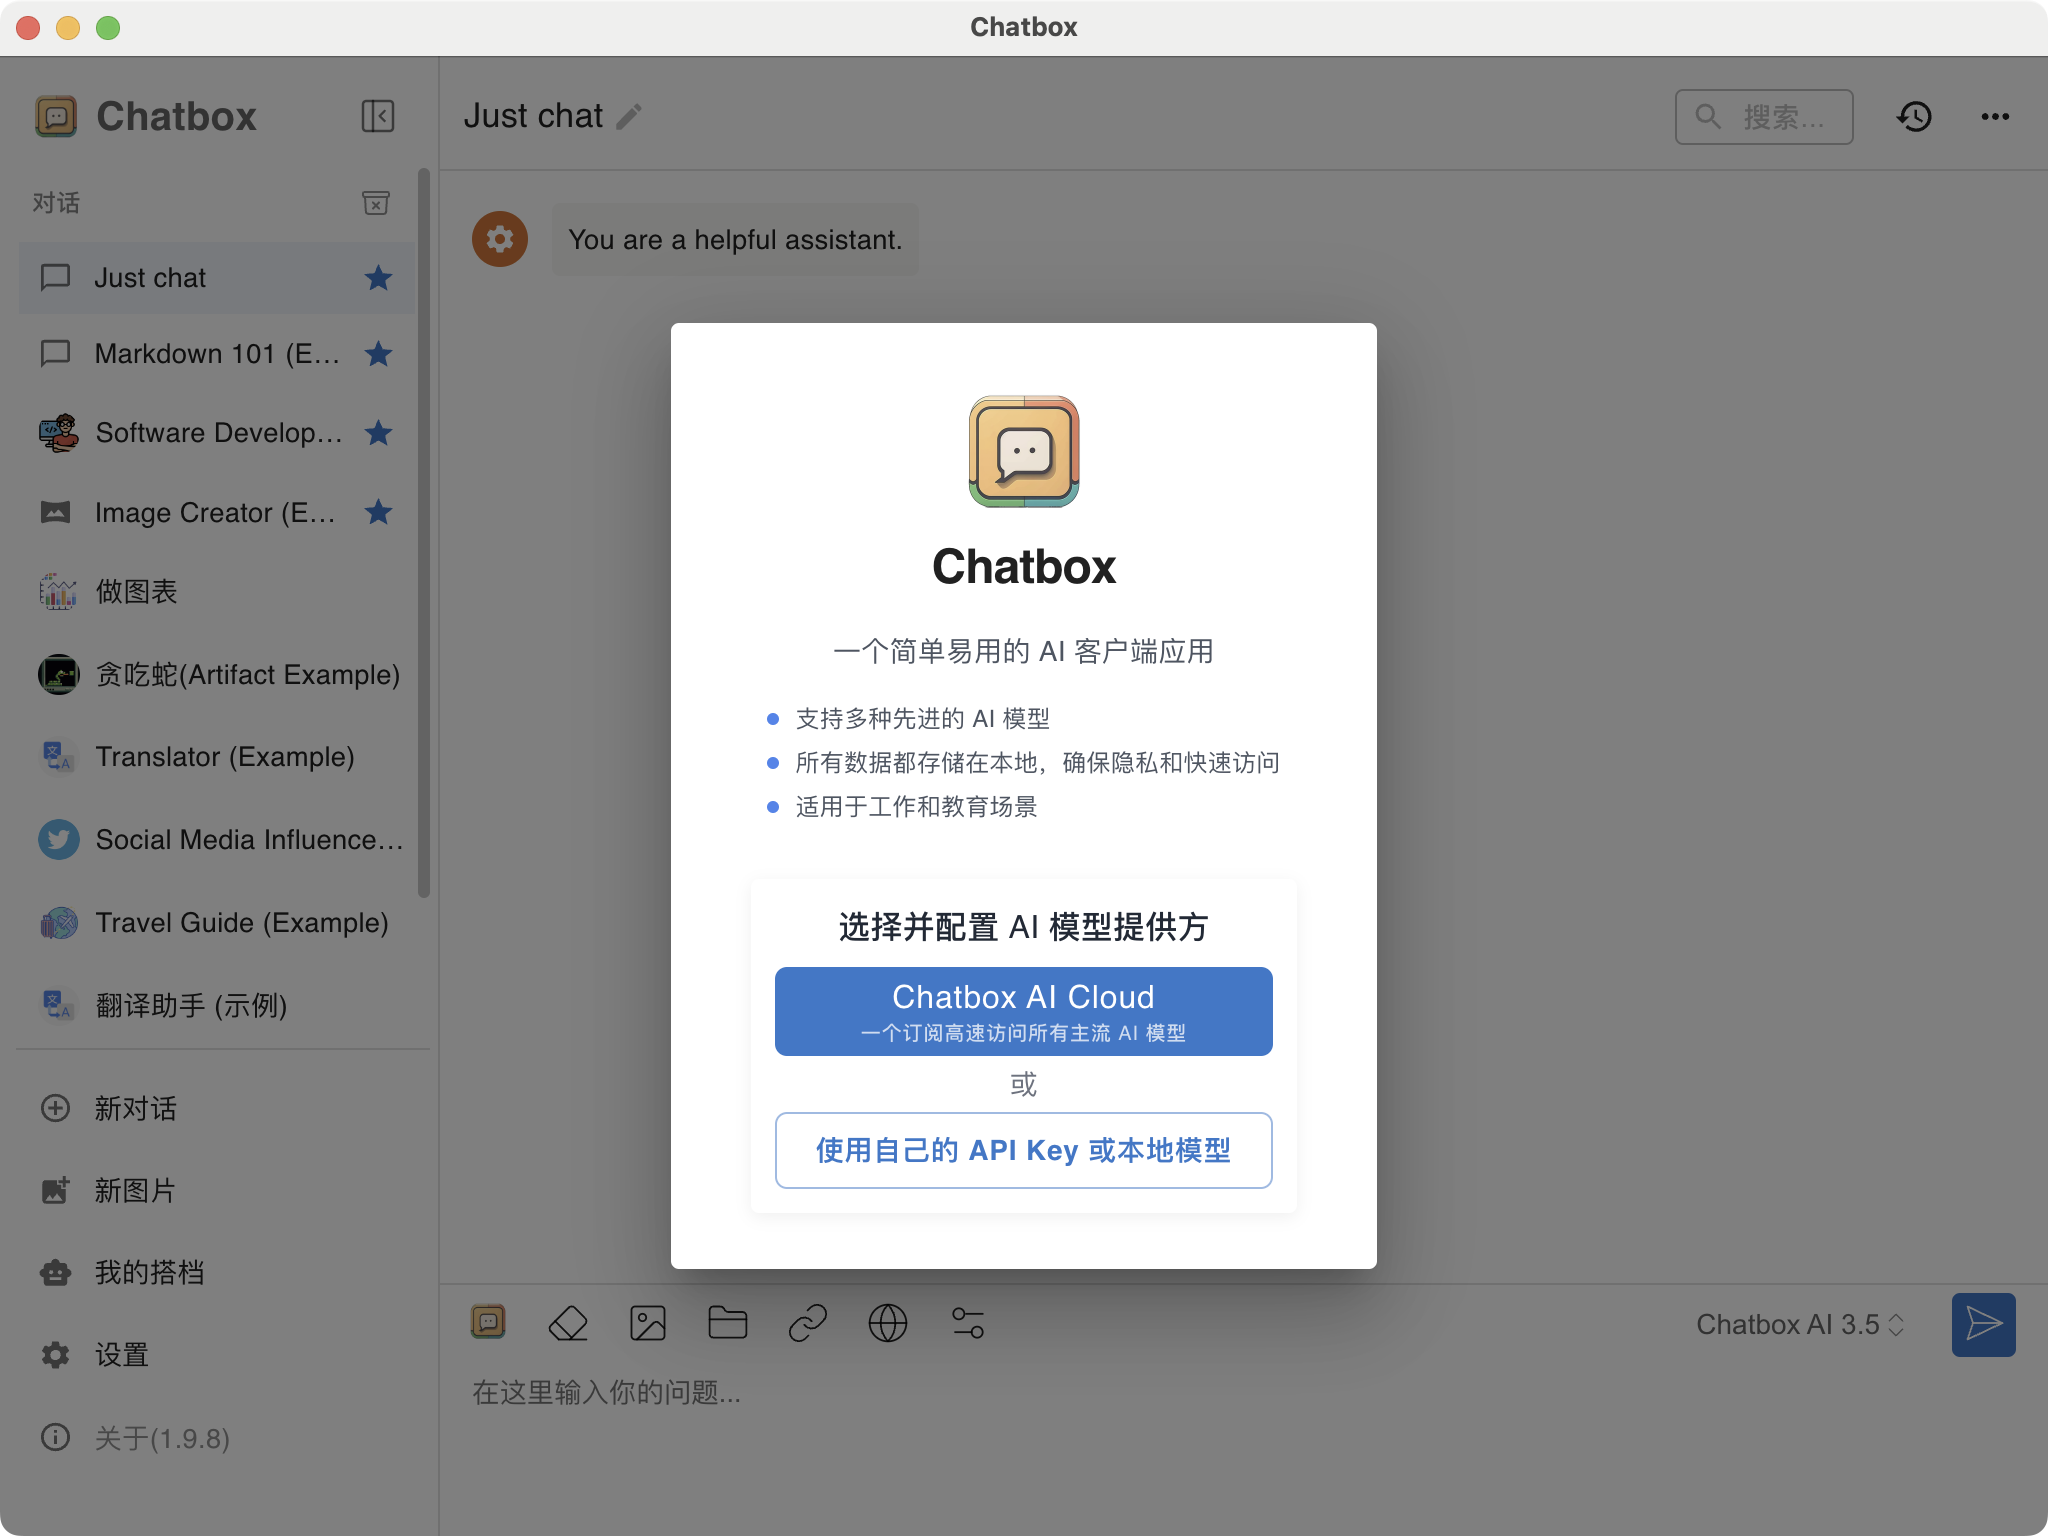This screenshot has height=1536, width=2048.
Task: Edit chat title with the pencil icon
Action: click(x=629, y=117)
